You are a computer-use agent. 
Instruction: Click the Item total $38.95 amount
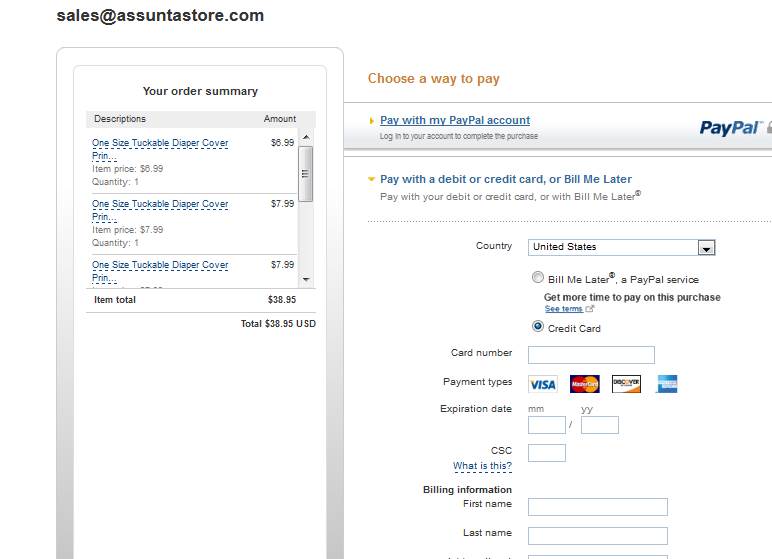pos(282,299)
